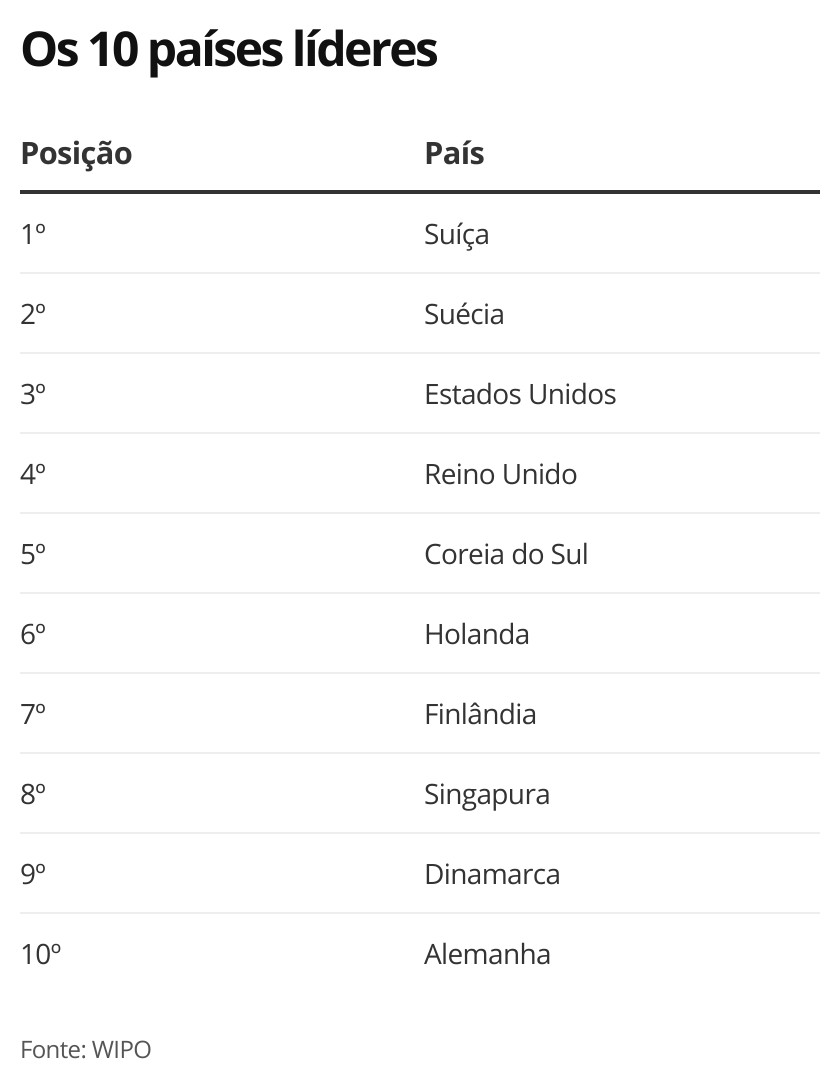Click the 1º position cell
This screenshot has height=1086, width=840.
coord(33,235)
